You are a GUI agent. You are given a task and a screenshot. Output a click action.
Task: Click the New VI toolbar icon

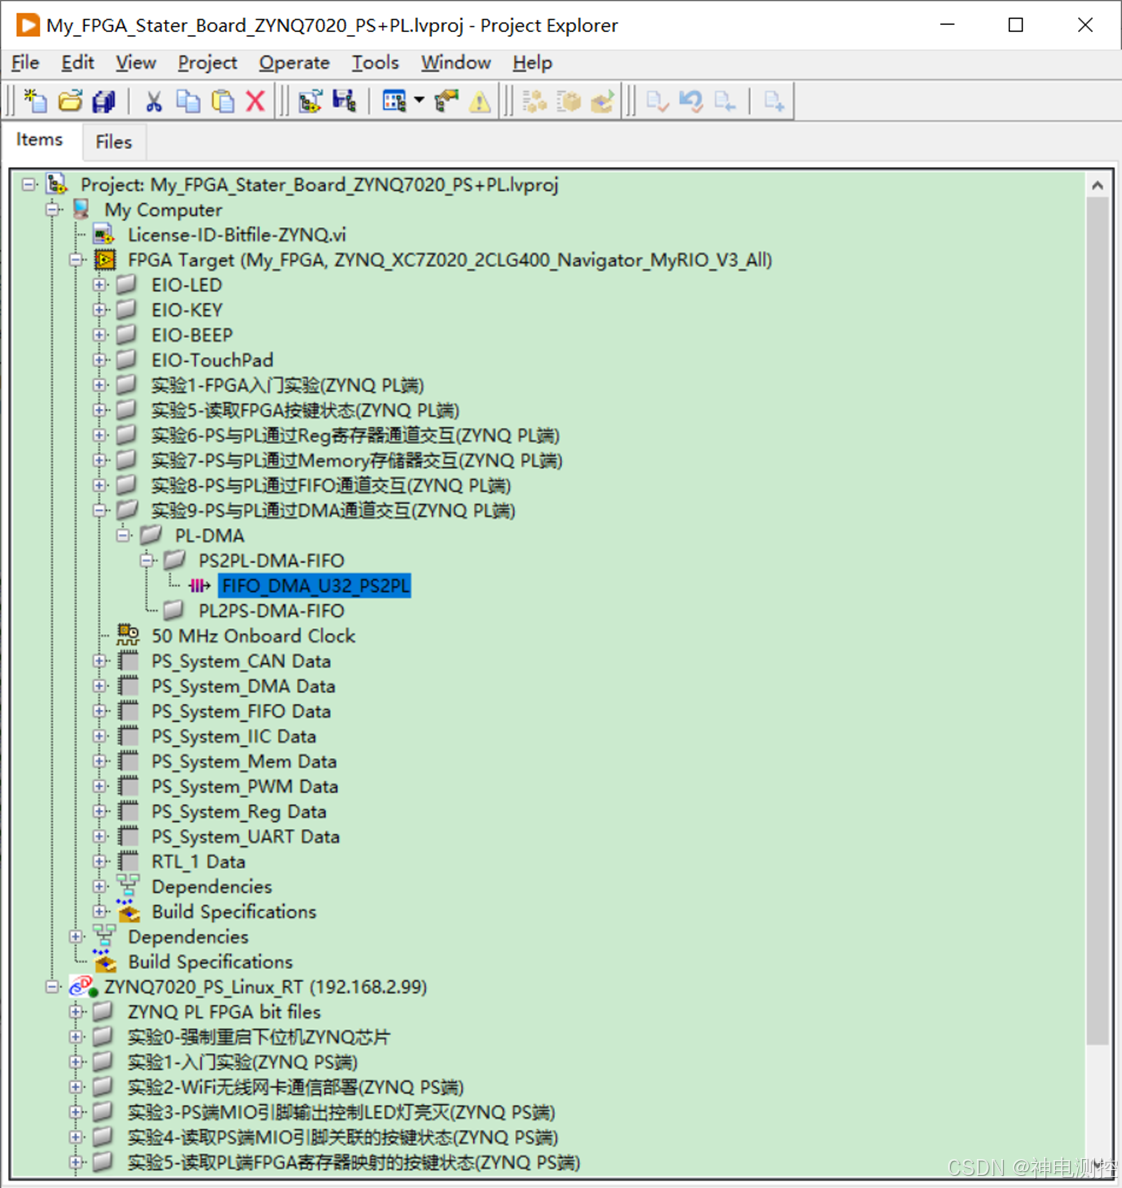point(35,101)
